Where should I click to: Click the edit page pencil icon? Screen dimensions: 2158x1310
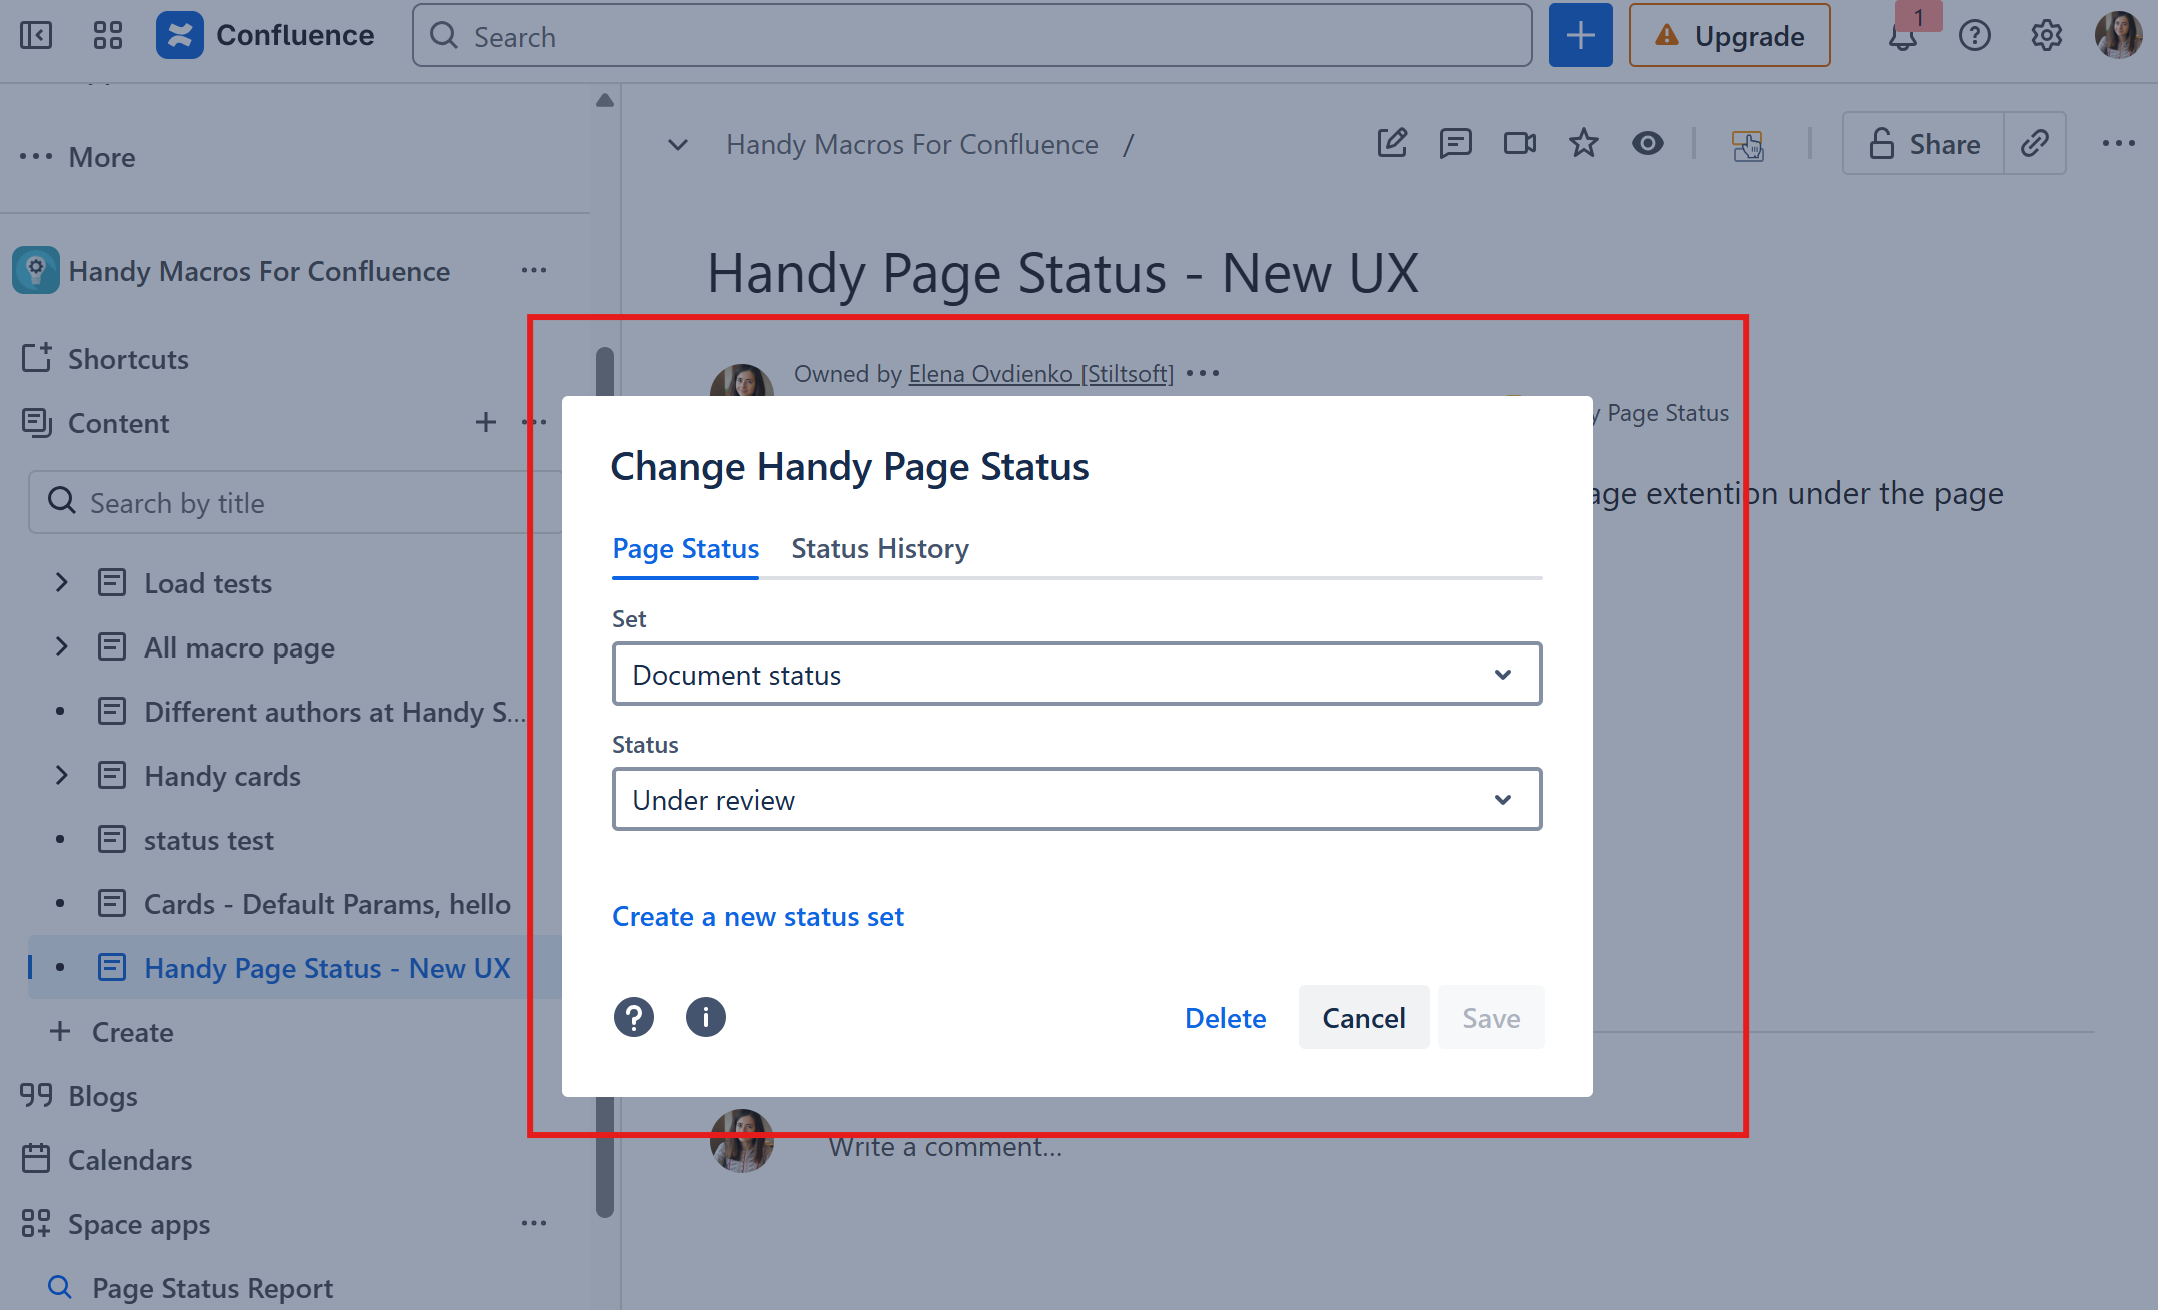(x=1392, y=144)
